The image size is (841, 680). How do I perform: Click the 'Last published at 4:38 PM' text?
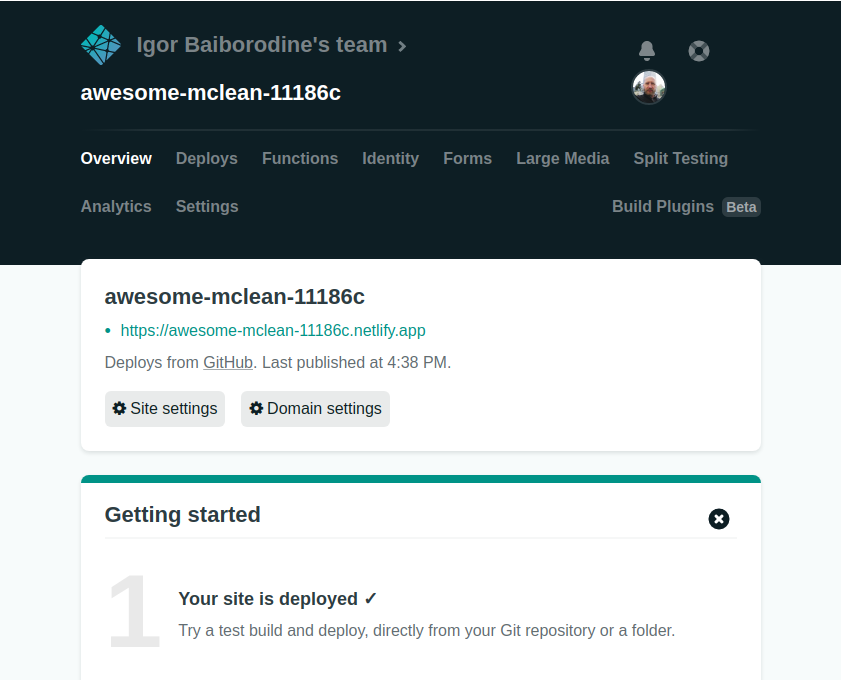pyautogui.click(x=357, y=363)
